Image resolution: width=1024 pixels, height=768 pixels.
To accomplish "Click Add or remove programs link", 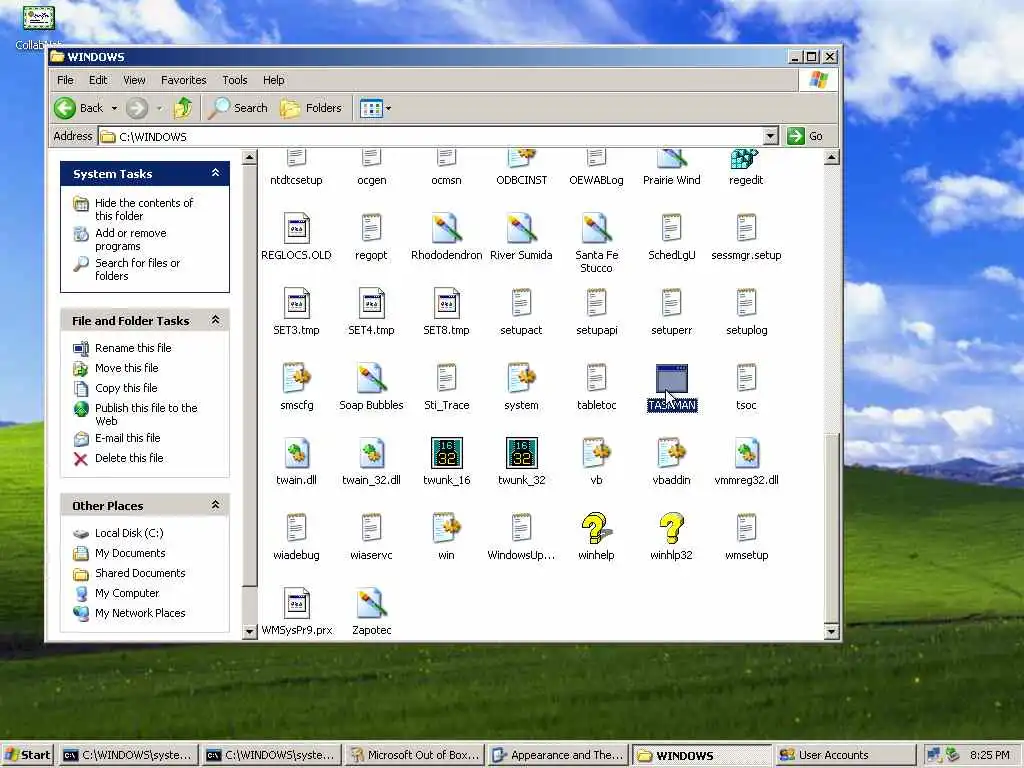I will (x=131, y=240).
